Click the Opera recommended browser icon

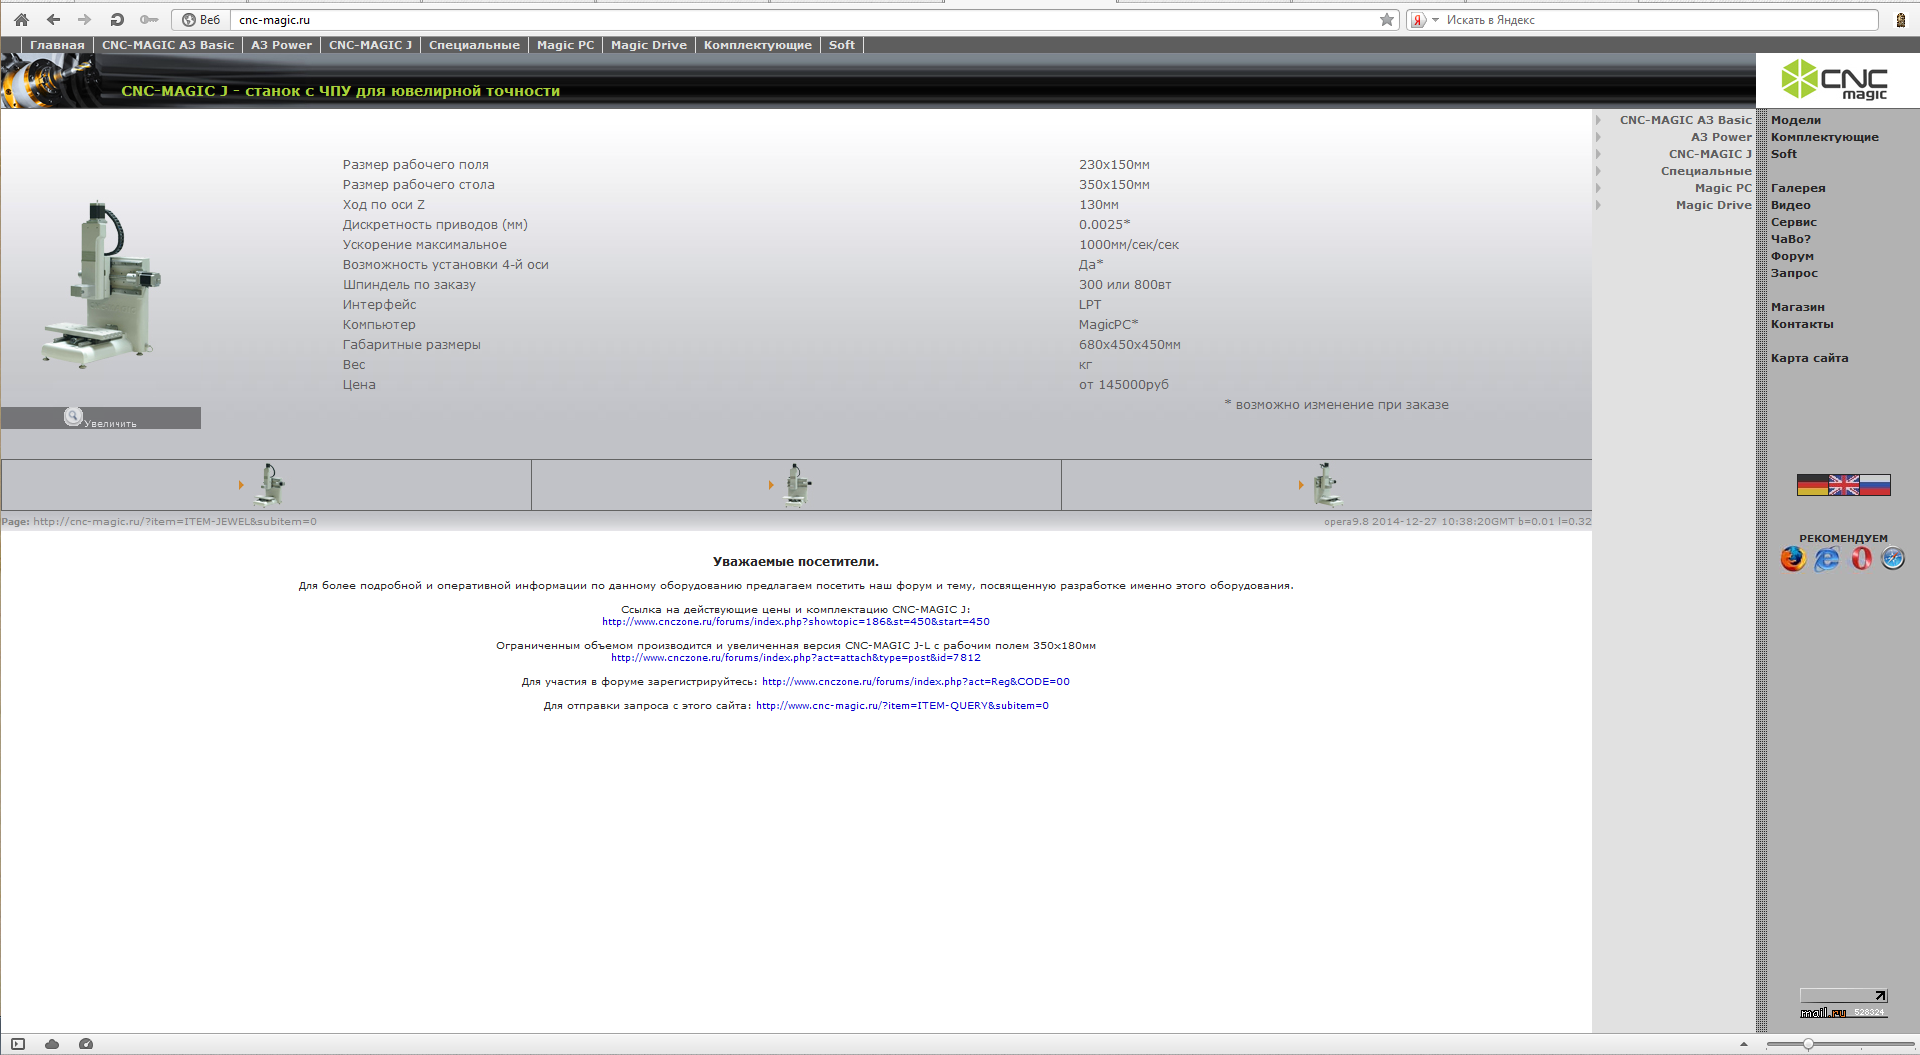tap(1861, 559)
